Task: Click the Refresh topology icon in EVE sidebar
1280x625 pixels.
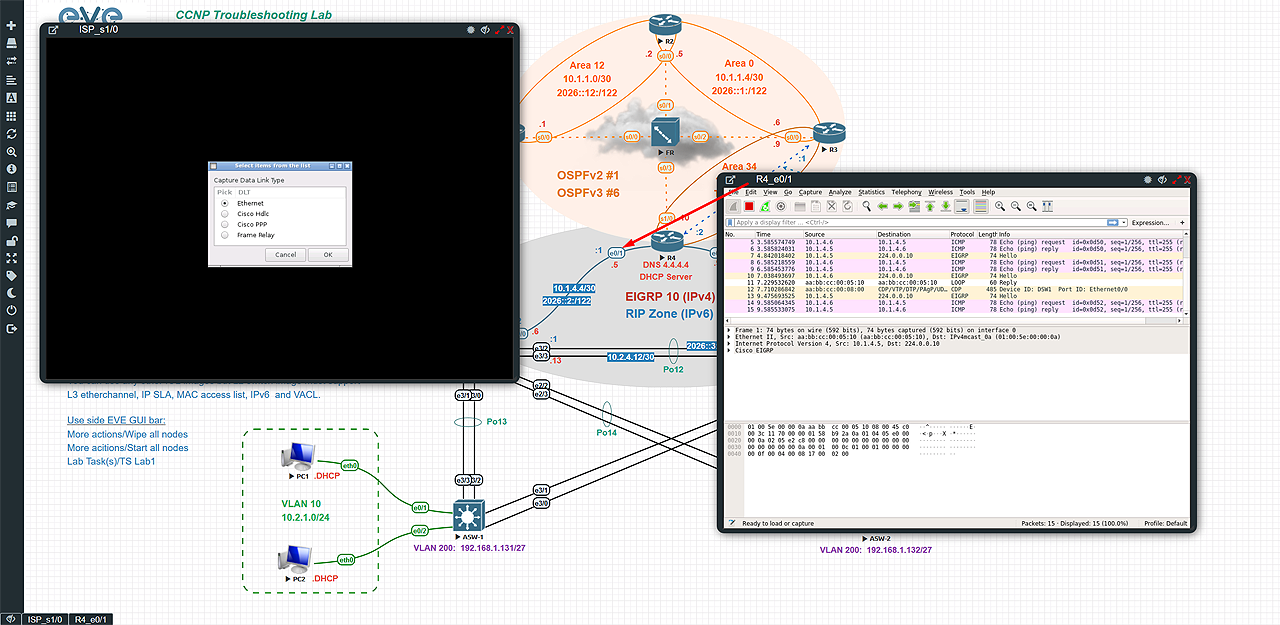Action: (x=11, y=133)
